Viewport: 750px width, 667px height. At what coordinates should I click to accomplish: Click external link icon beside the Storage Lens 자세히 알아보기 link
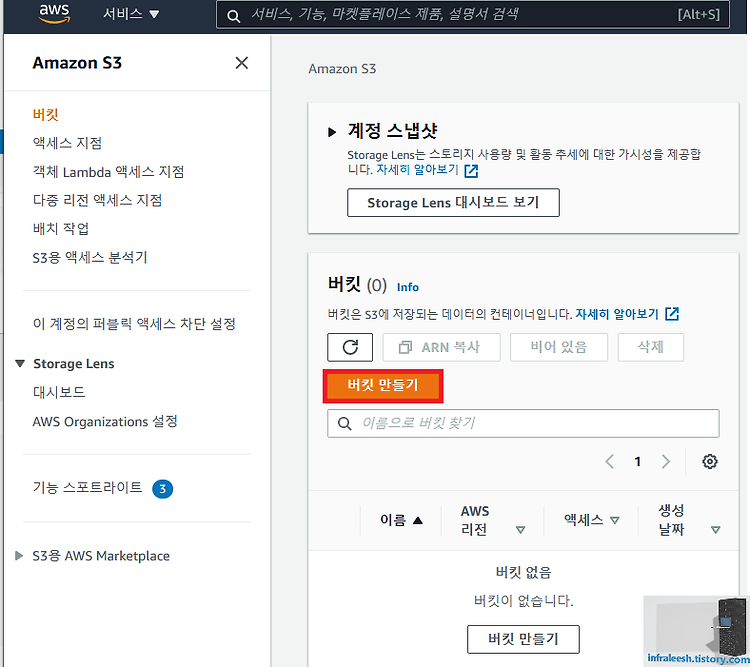(x=471, y=171)
